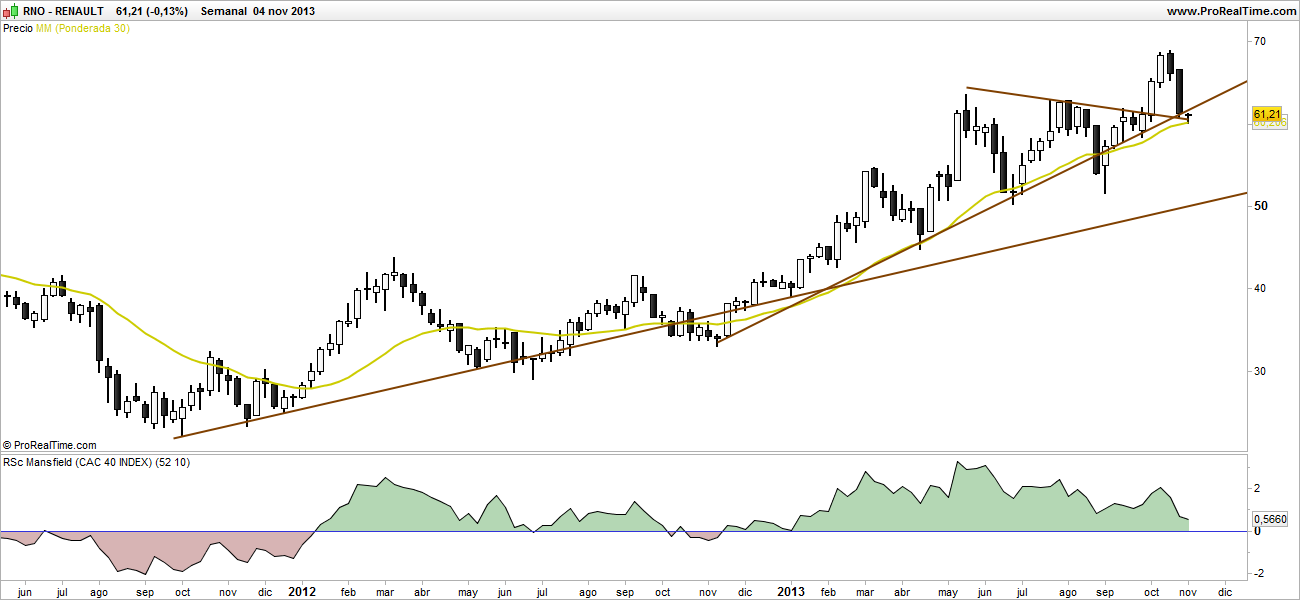
Task: Click the 40 price axis label
Action: point(1260,288)
